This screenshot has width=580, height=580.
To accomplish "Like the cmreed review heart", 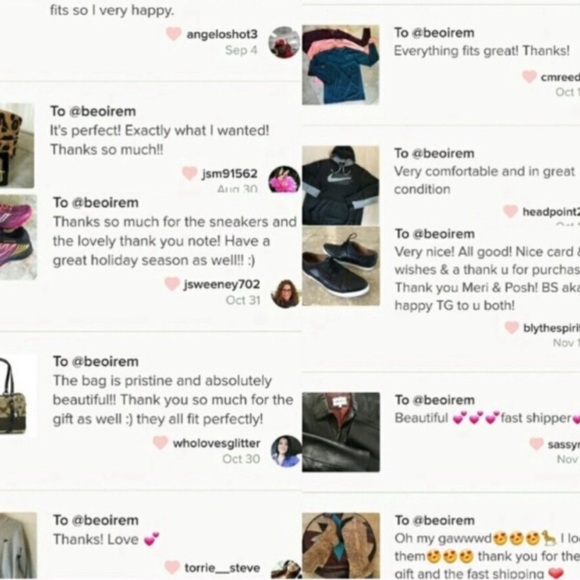I will pyautogui.click(x=529, y=77).
